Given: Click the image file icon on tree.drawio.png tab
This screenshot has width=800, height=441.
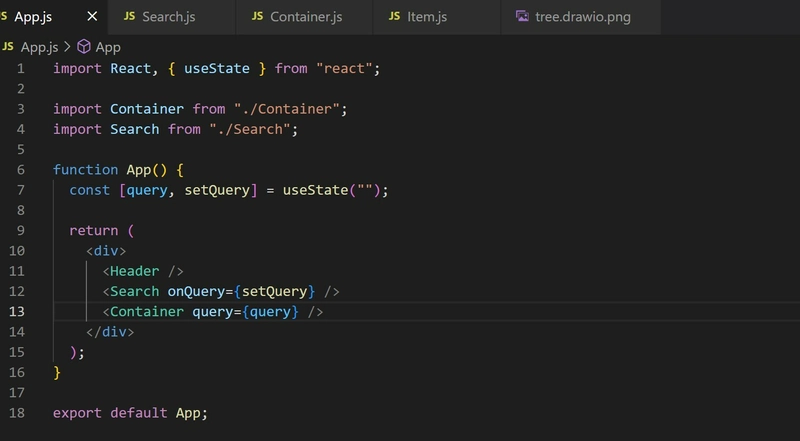Looking at the screenshot, I should point(522,16).
